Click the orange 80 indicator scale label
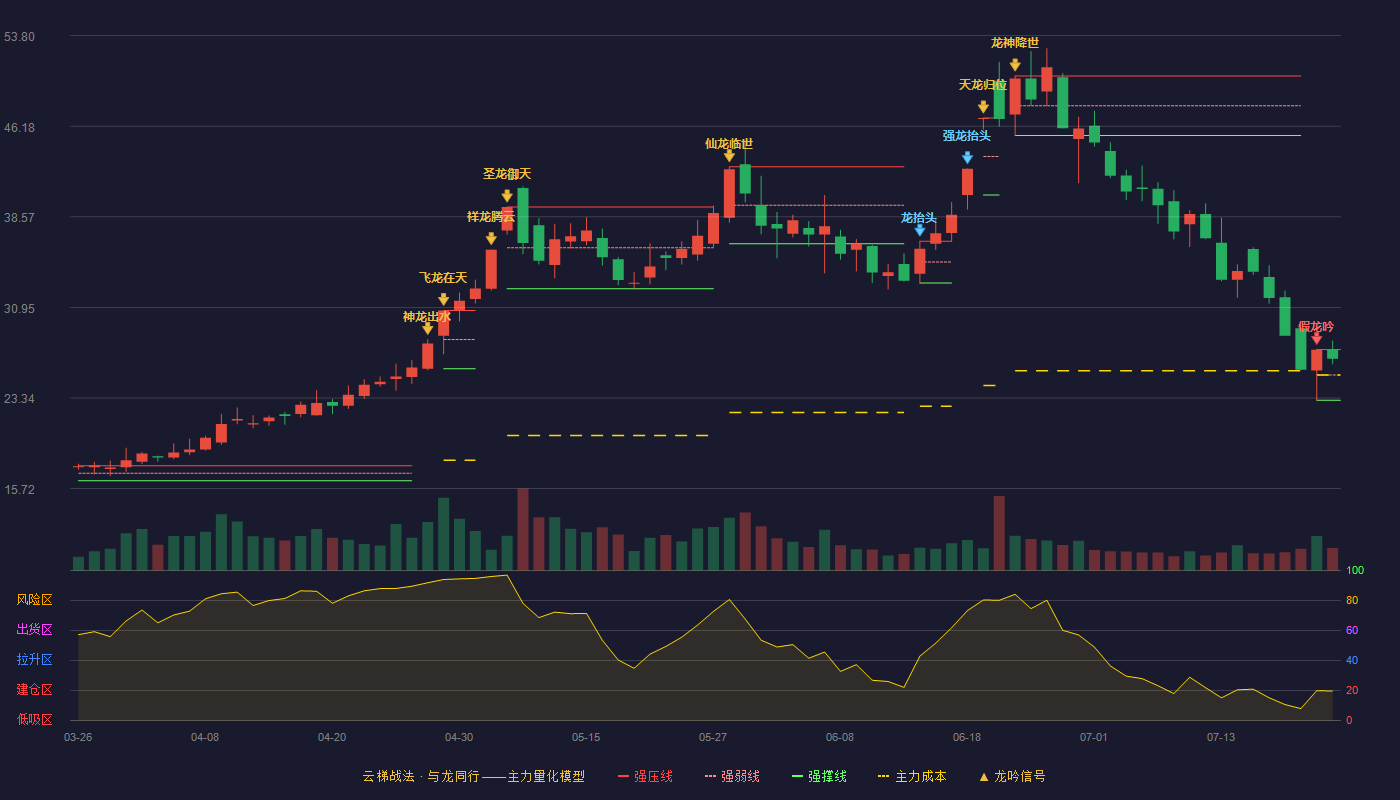 1352,601
